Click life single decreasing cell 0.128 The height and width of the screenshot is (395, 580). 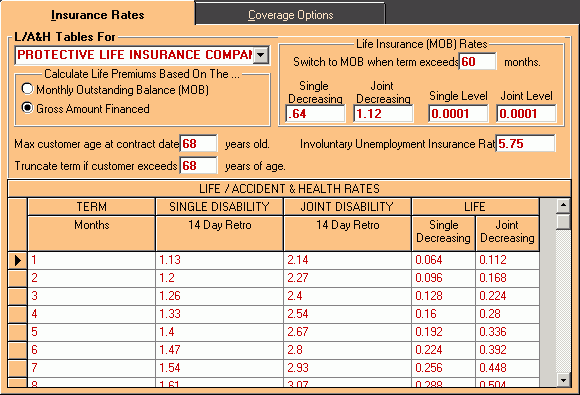[x=443, y=297]
